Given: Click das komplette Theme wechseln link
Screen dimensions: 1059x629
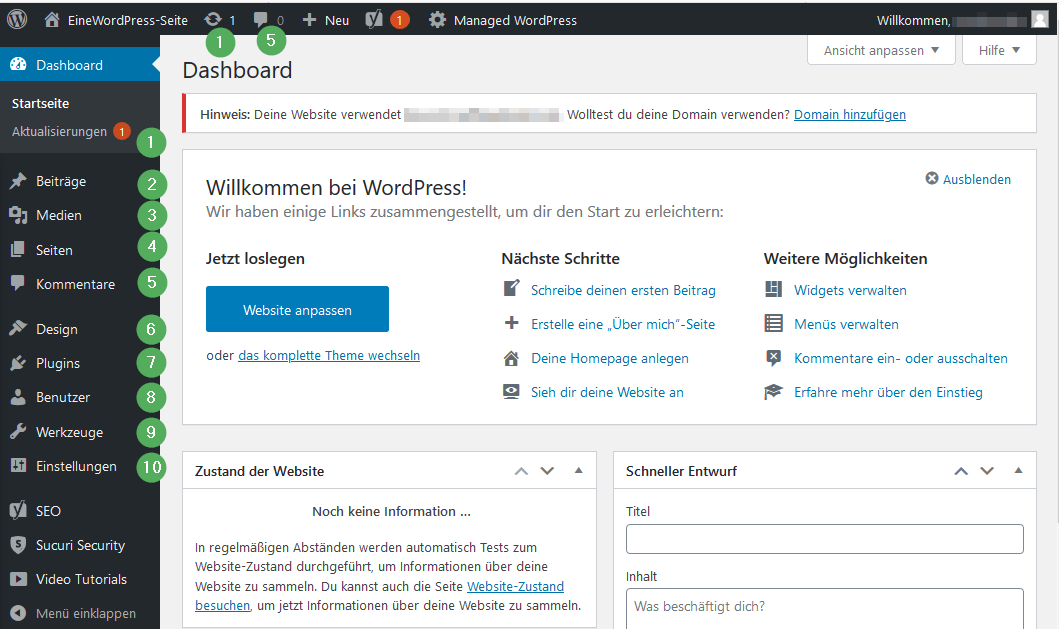Looking at the screenshot, I should [329, 355].
